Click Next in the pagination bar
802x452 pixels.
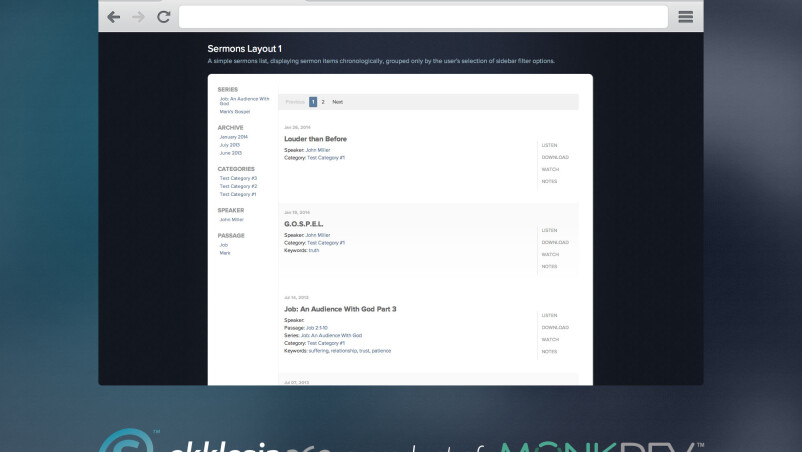[337, 102]
